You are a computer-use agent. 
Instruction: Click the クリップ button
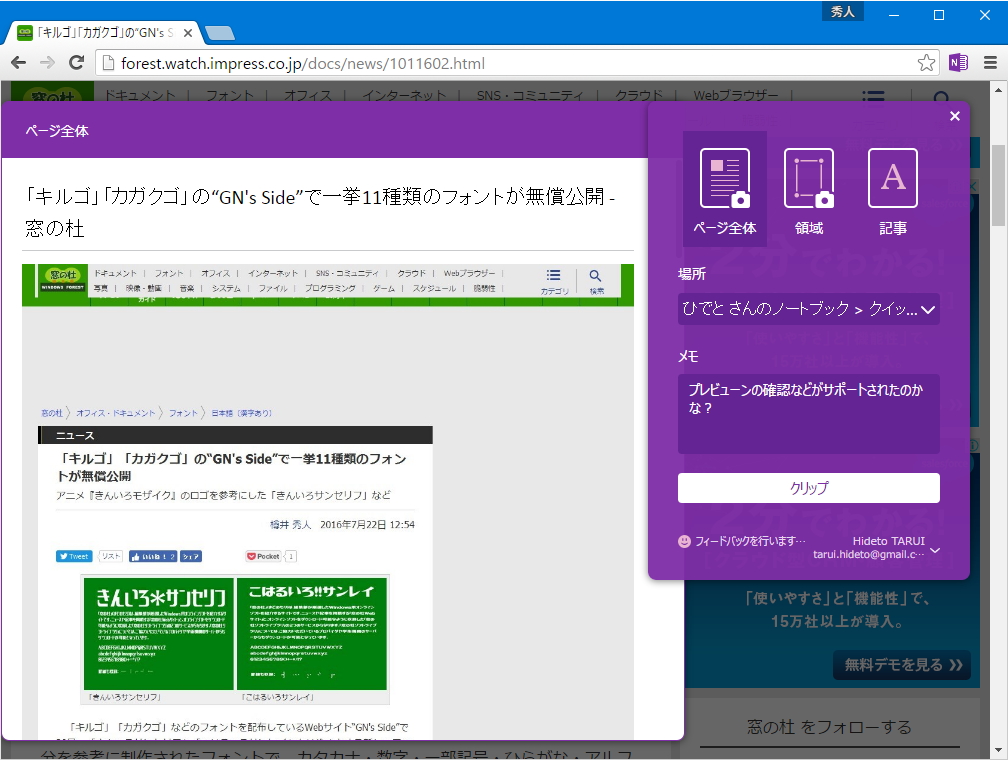(x=808, y=488)
